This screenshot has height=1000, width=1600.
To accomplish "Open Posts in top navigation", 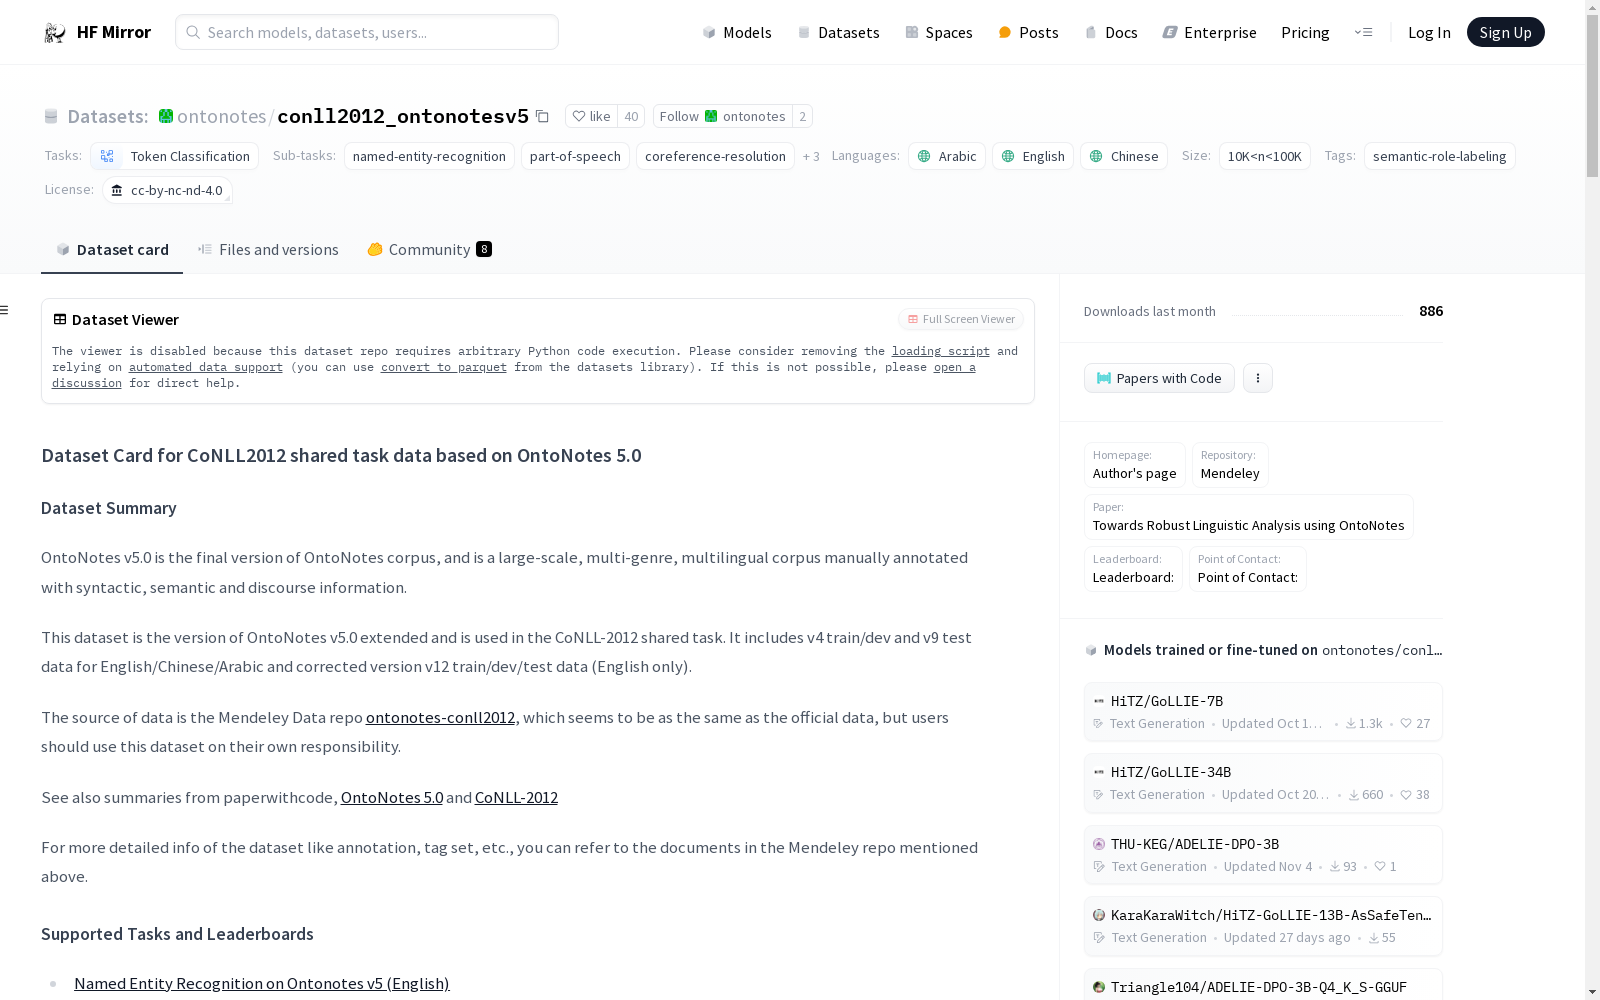I will [1028, 32].
